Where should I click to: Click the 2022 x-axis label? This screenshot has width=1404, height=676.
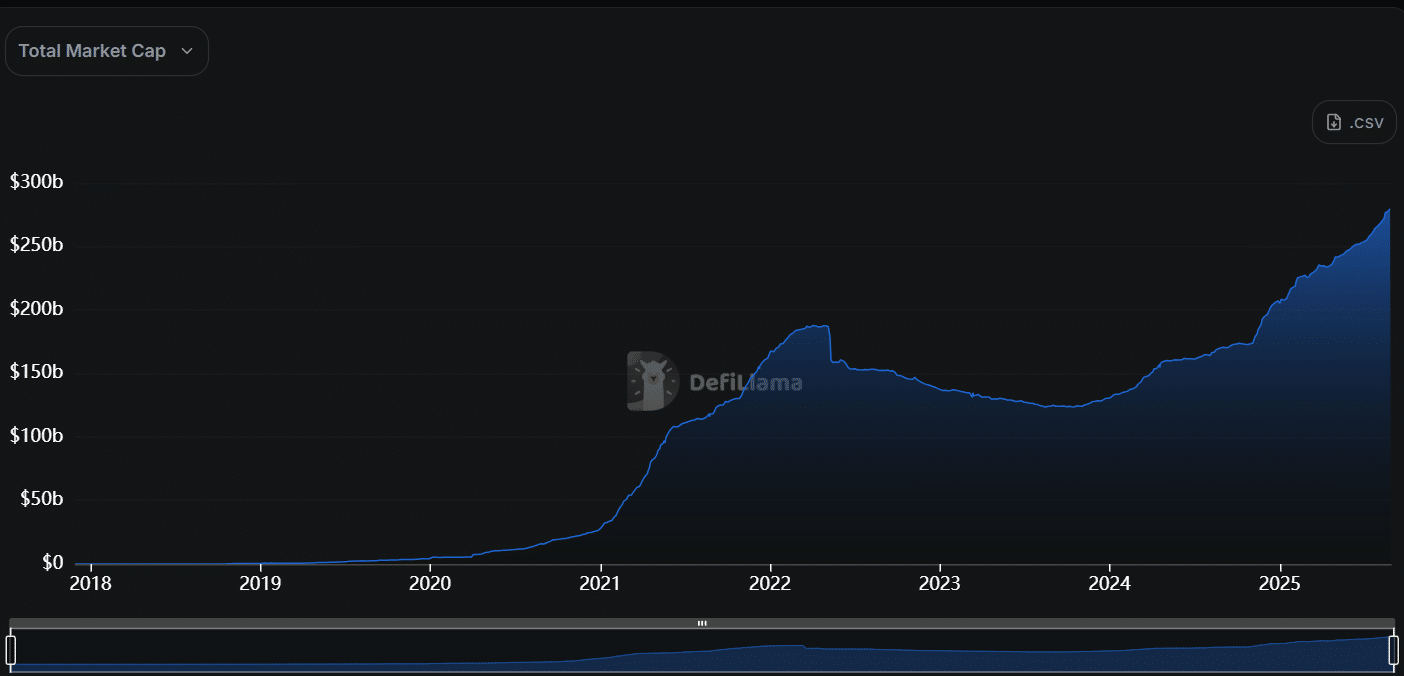coord(770,583)
